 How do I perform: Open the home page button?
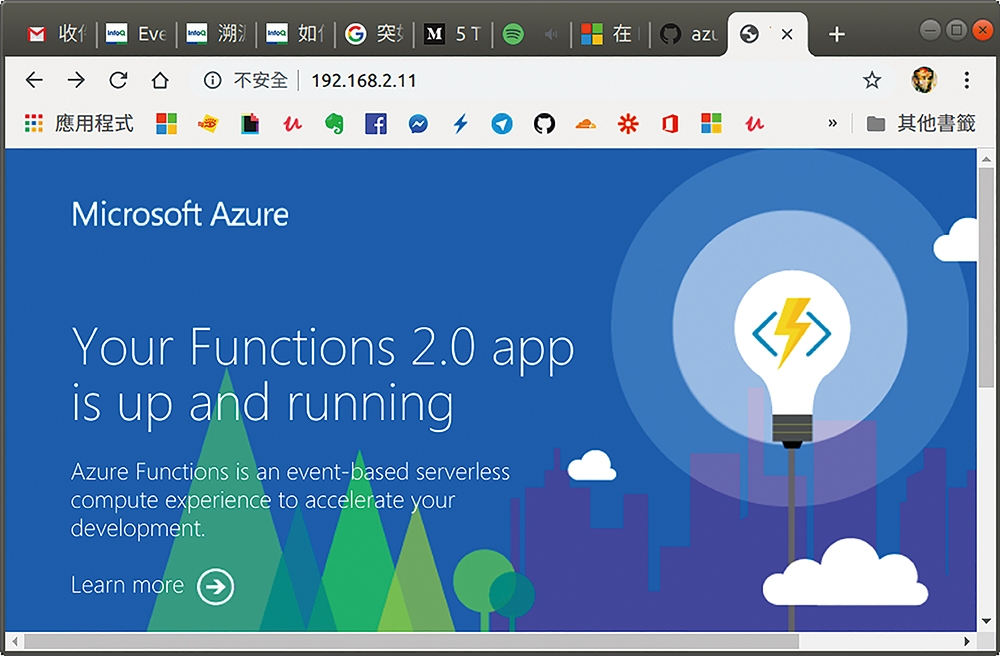pyautogui.click(x=160, y=80)
